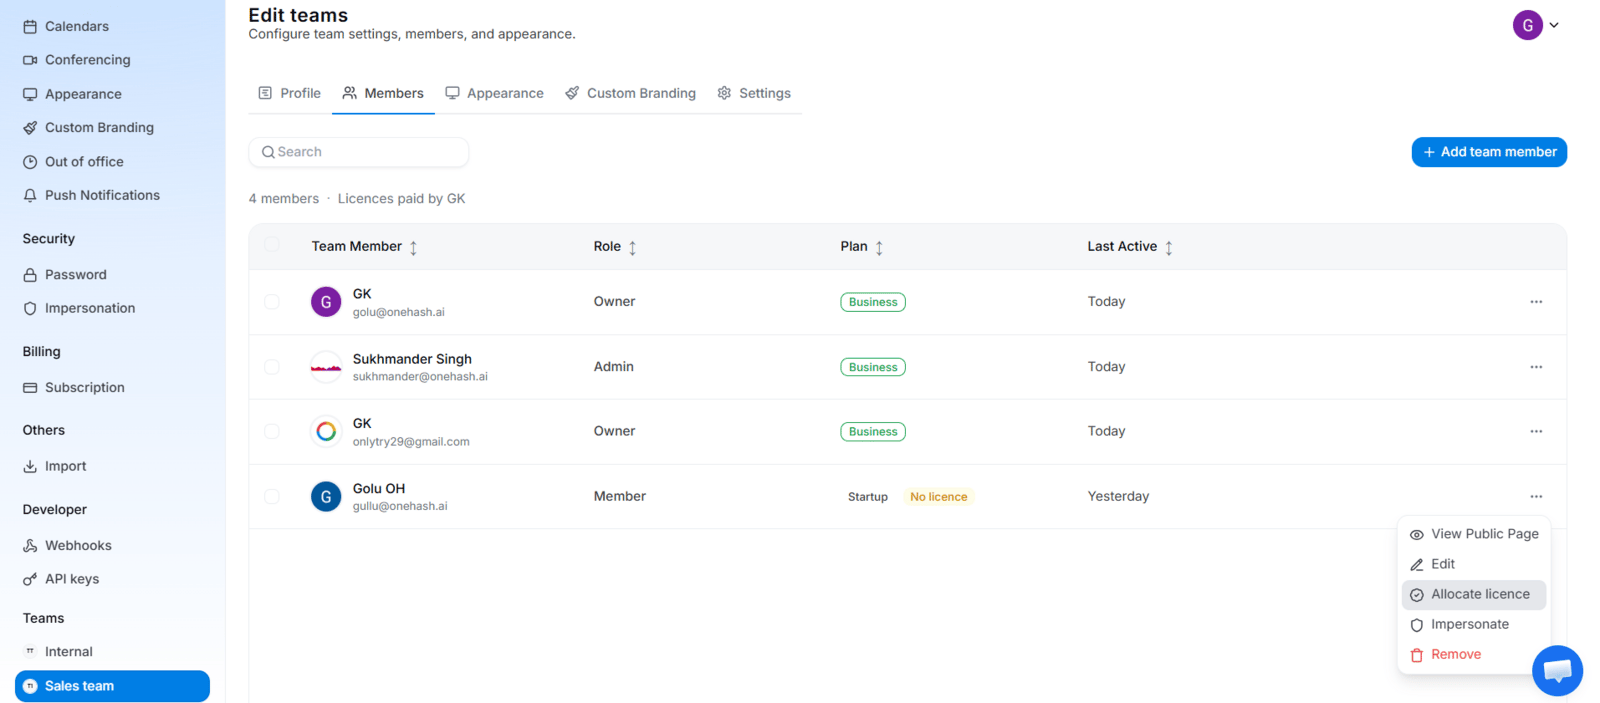Select Sukhmander Singh's checkbox
Image resolution: width=1600 pixels, height=703 pixels.
tap(272, 367)
